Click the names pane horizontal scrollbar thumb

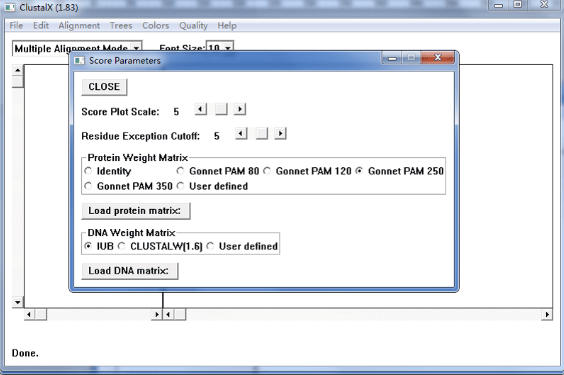click(x=41, y=315)
